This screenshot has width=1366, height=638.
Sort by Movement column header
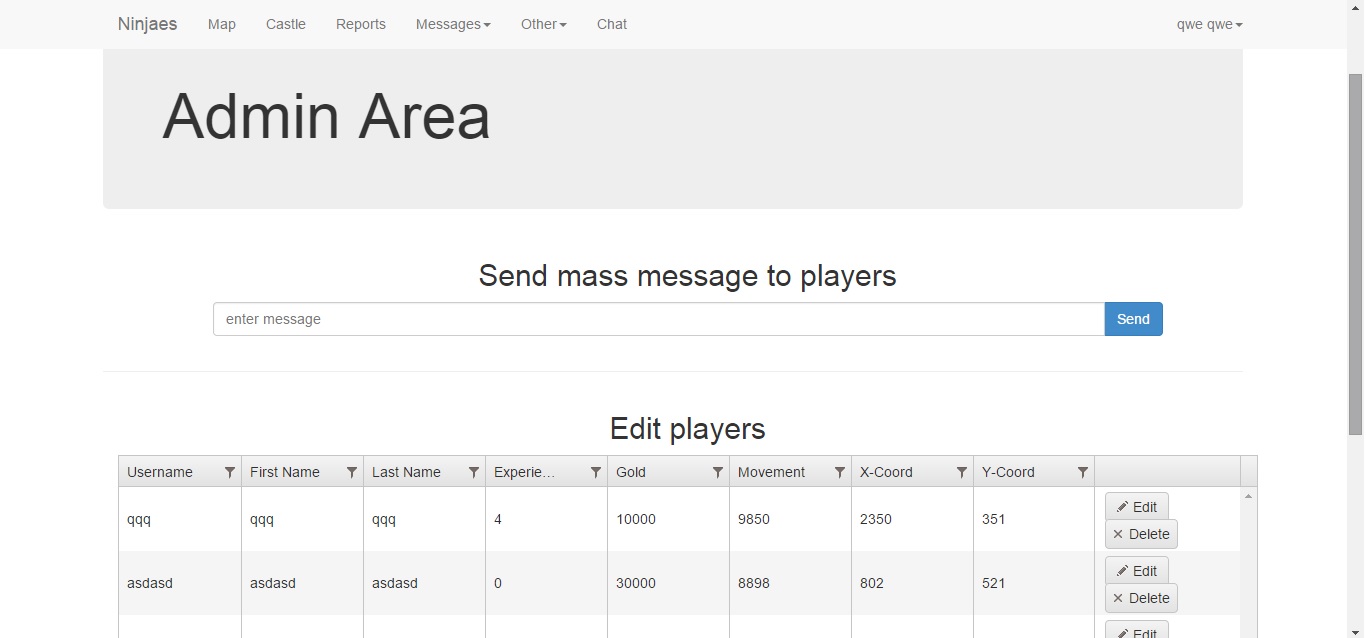coord(771,472)
